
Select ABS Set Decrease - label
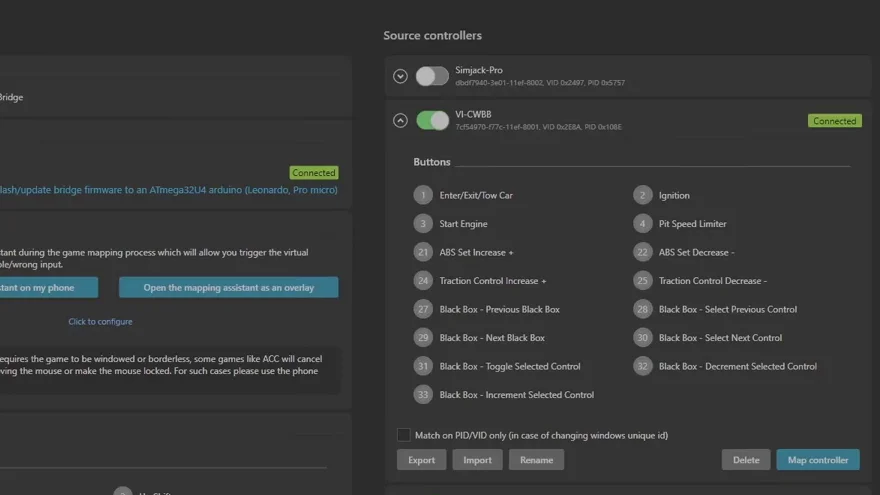point(696,252)
